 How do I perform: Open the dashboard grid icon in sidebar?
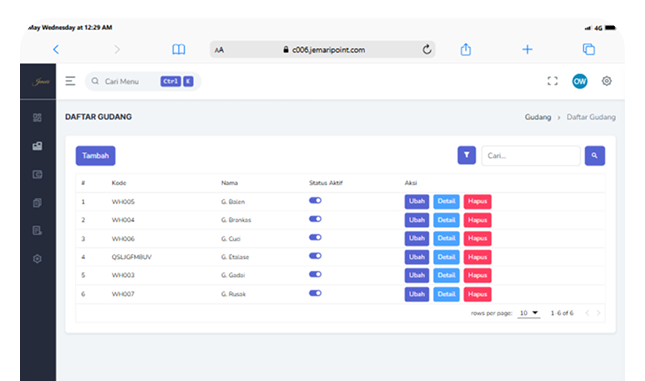click(x=37, y=118)
